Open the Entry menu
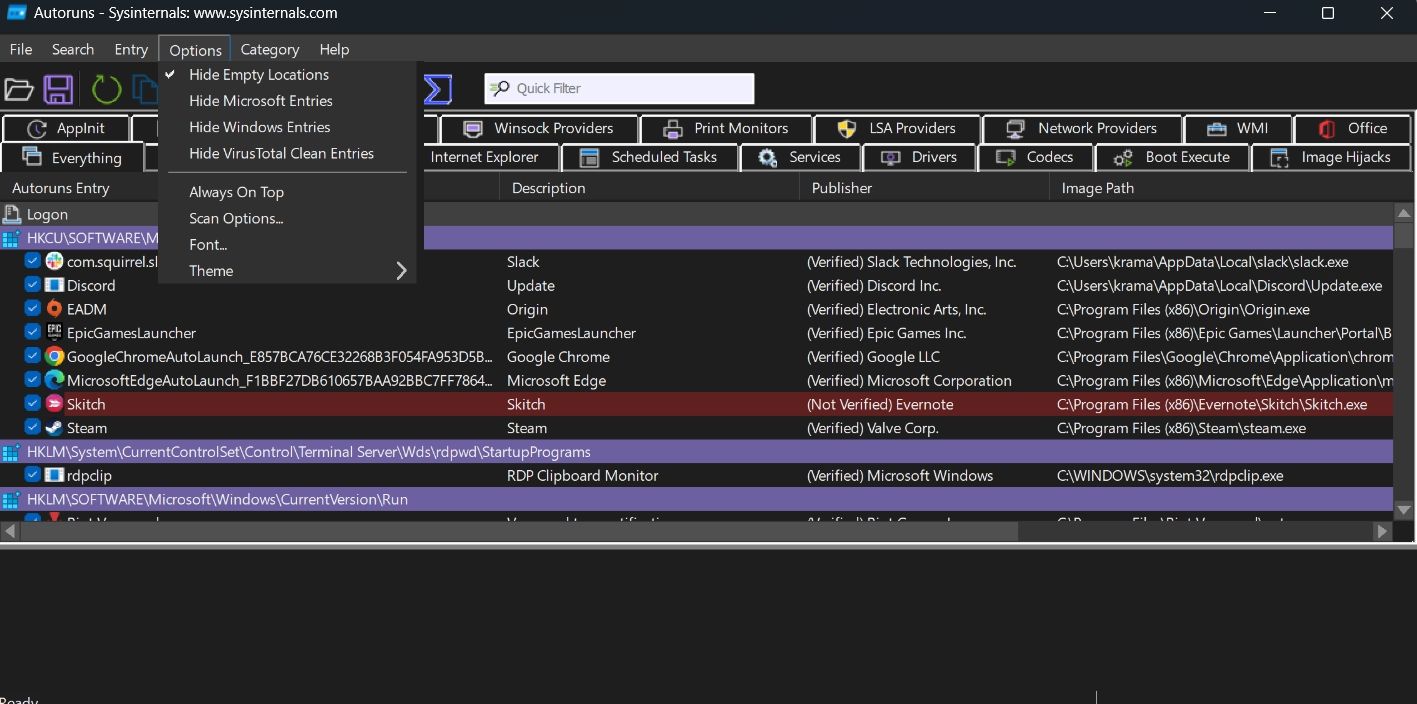The height and width of the screenshot is (704, 1417). 131,49
